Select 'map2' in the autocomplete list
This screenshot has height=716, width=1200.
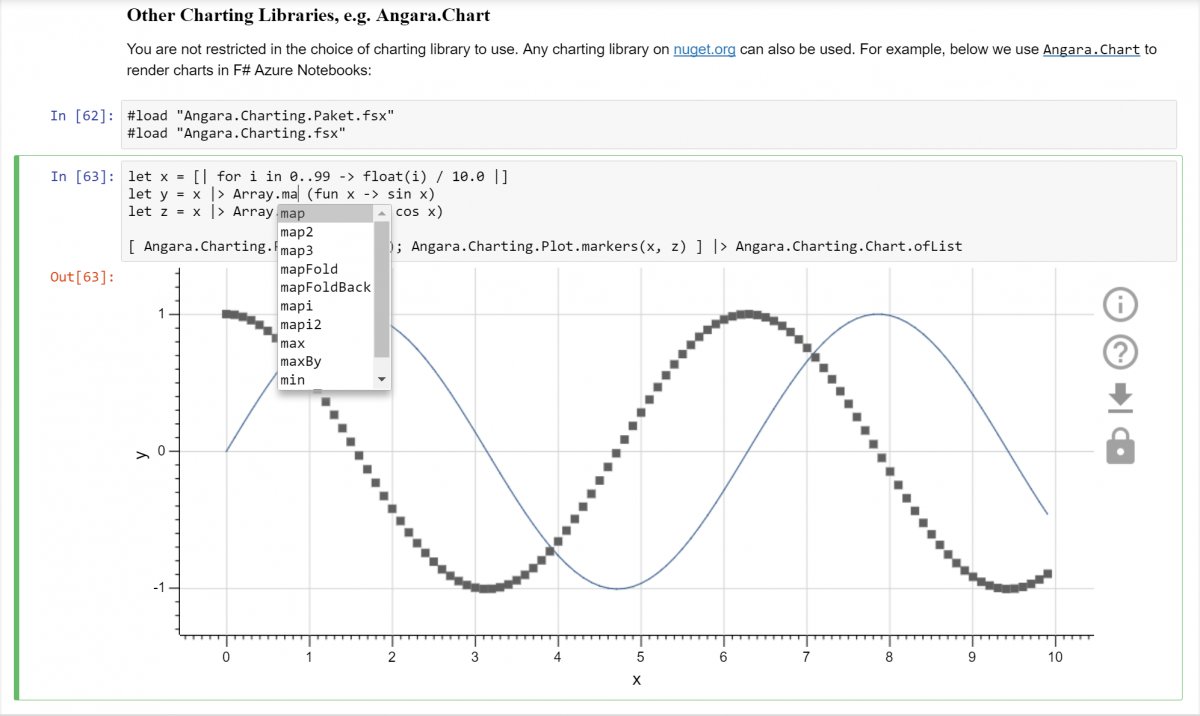point(325,232)
